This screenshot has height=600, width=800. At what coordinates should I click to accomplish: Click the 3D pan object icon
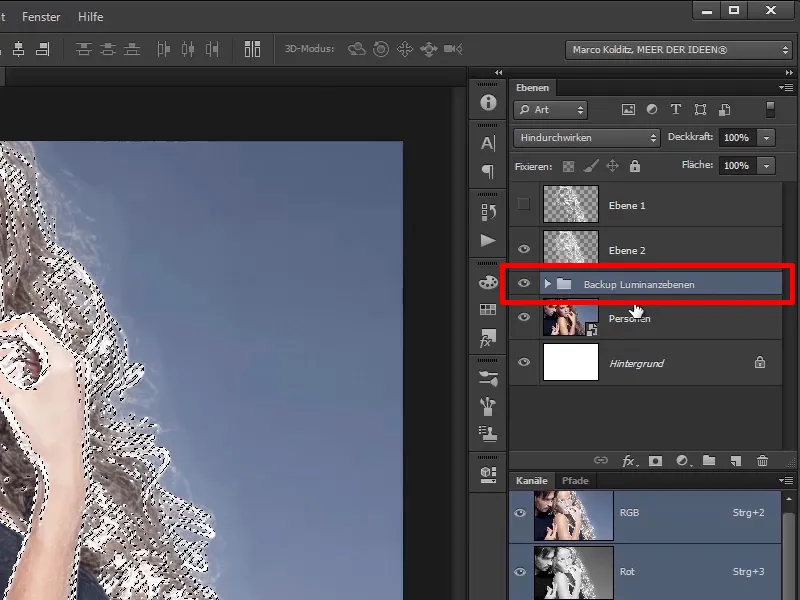(x=405, y=49)
